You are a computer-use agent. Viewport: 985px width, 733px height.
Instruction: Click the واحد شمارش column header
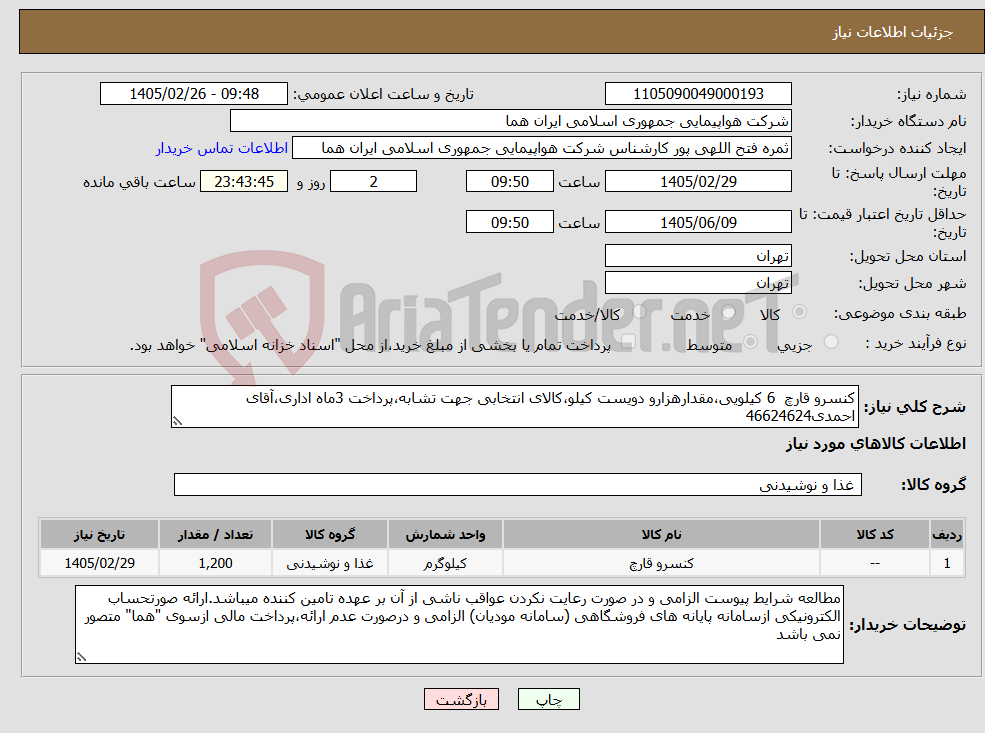pyautogui.click(x=445, y=535)
